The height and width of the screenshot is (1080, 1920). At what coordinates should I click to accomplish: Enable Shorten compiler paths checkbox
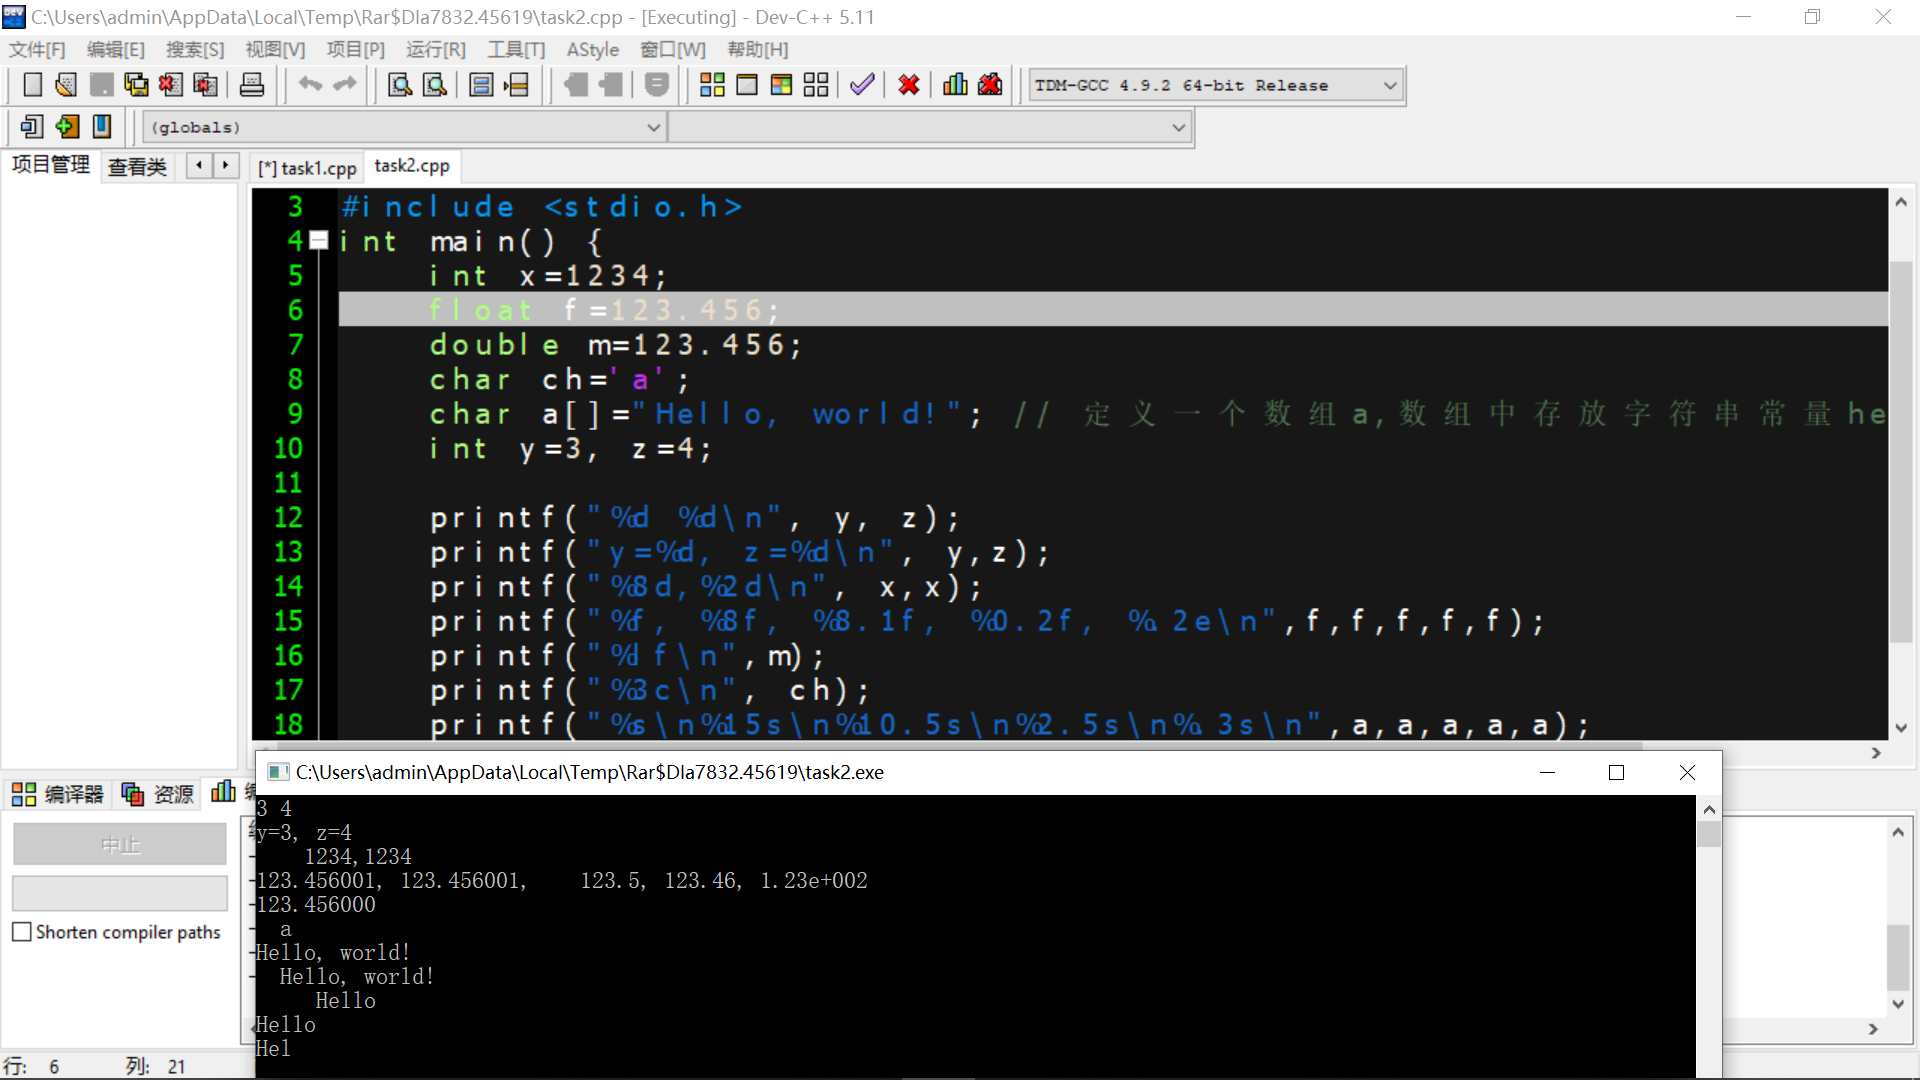pyautogui.click(x=22, y=932)
